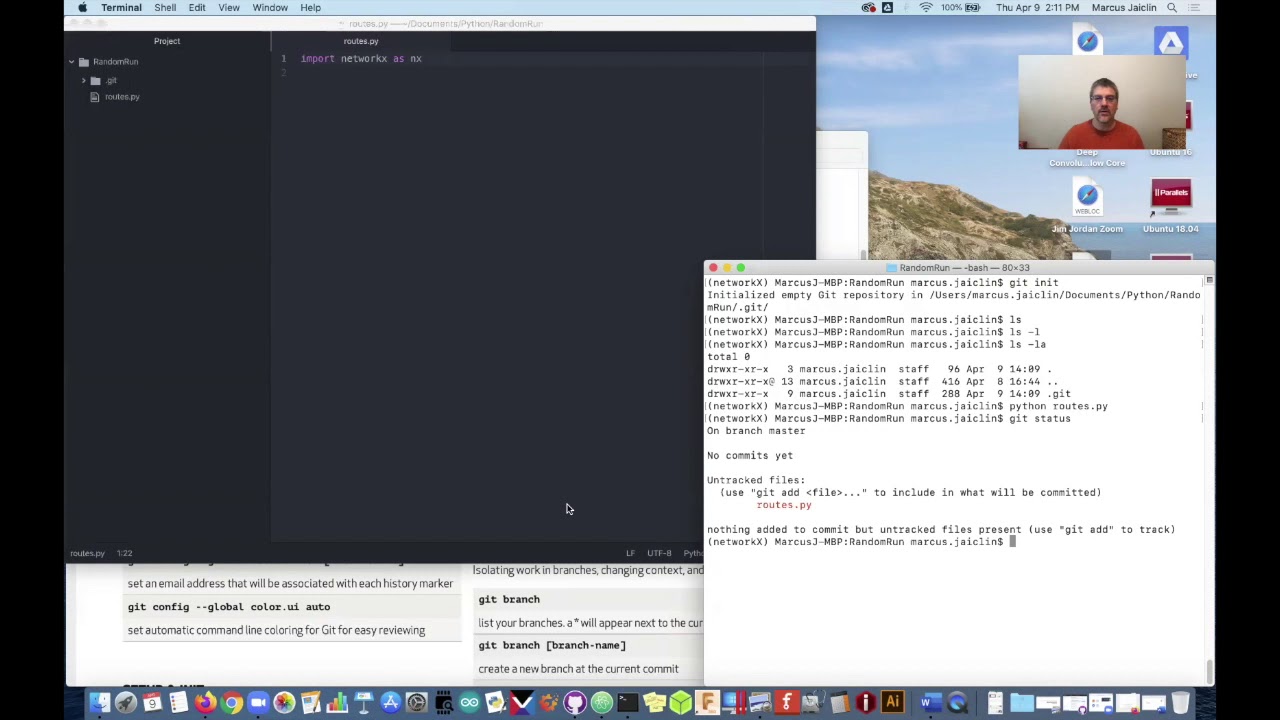Screen dimensions: 1280x720
Task: Open Stickies app in the Dock
Action: pyautogui.click(x=654, y=703)
